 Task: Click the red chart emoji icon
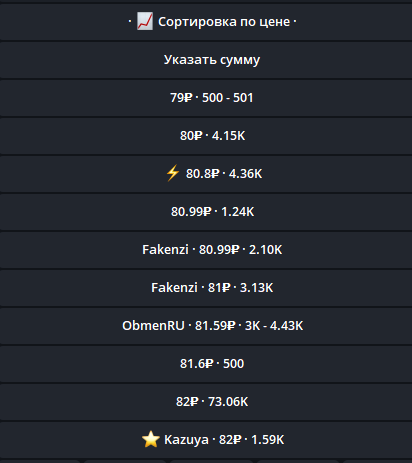click(x=145, y=21)
